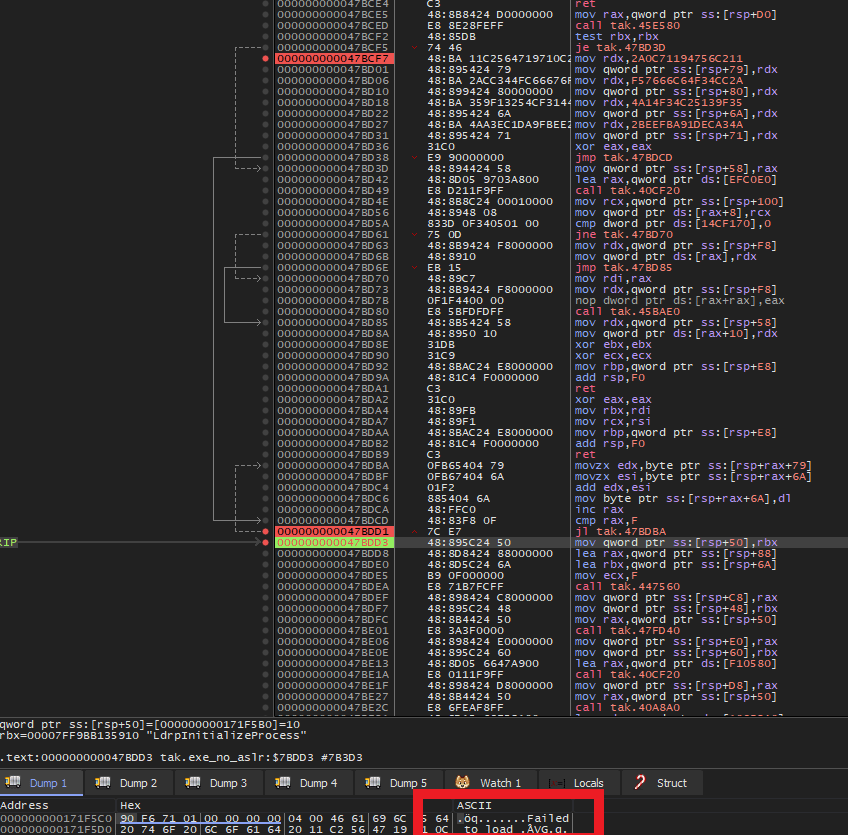Select dump row address 000000000171F5C0
The image size is (848, 835).
pyautogui.click(x=56, y=818)
